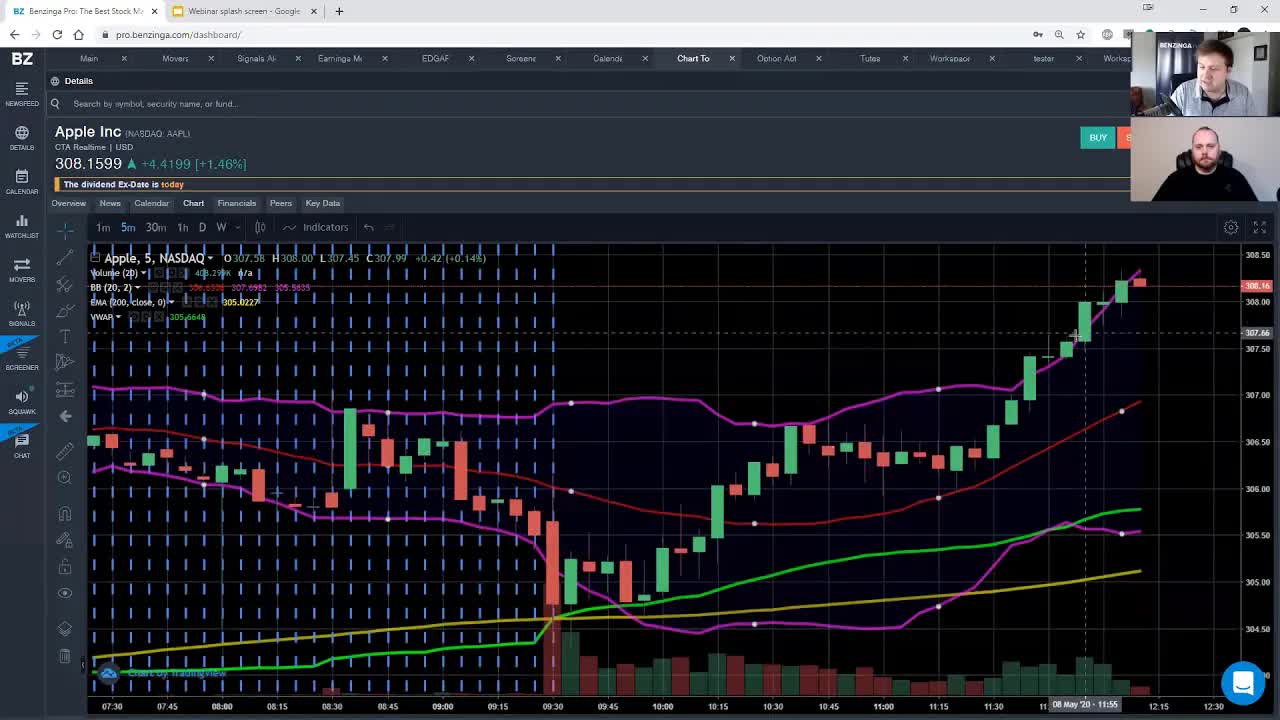
Task: Open the Newsfeed sidebar panel
Action: (22, 94)
